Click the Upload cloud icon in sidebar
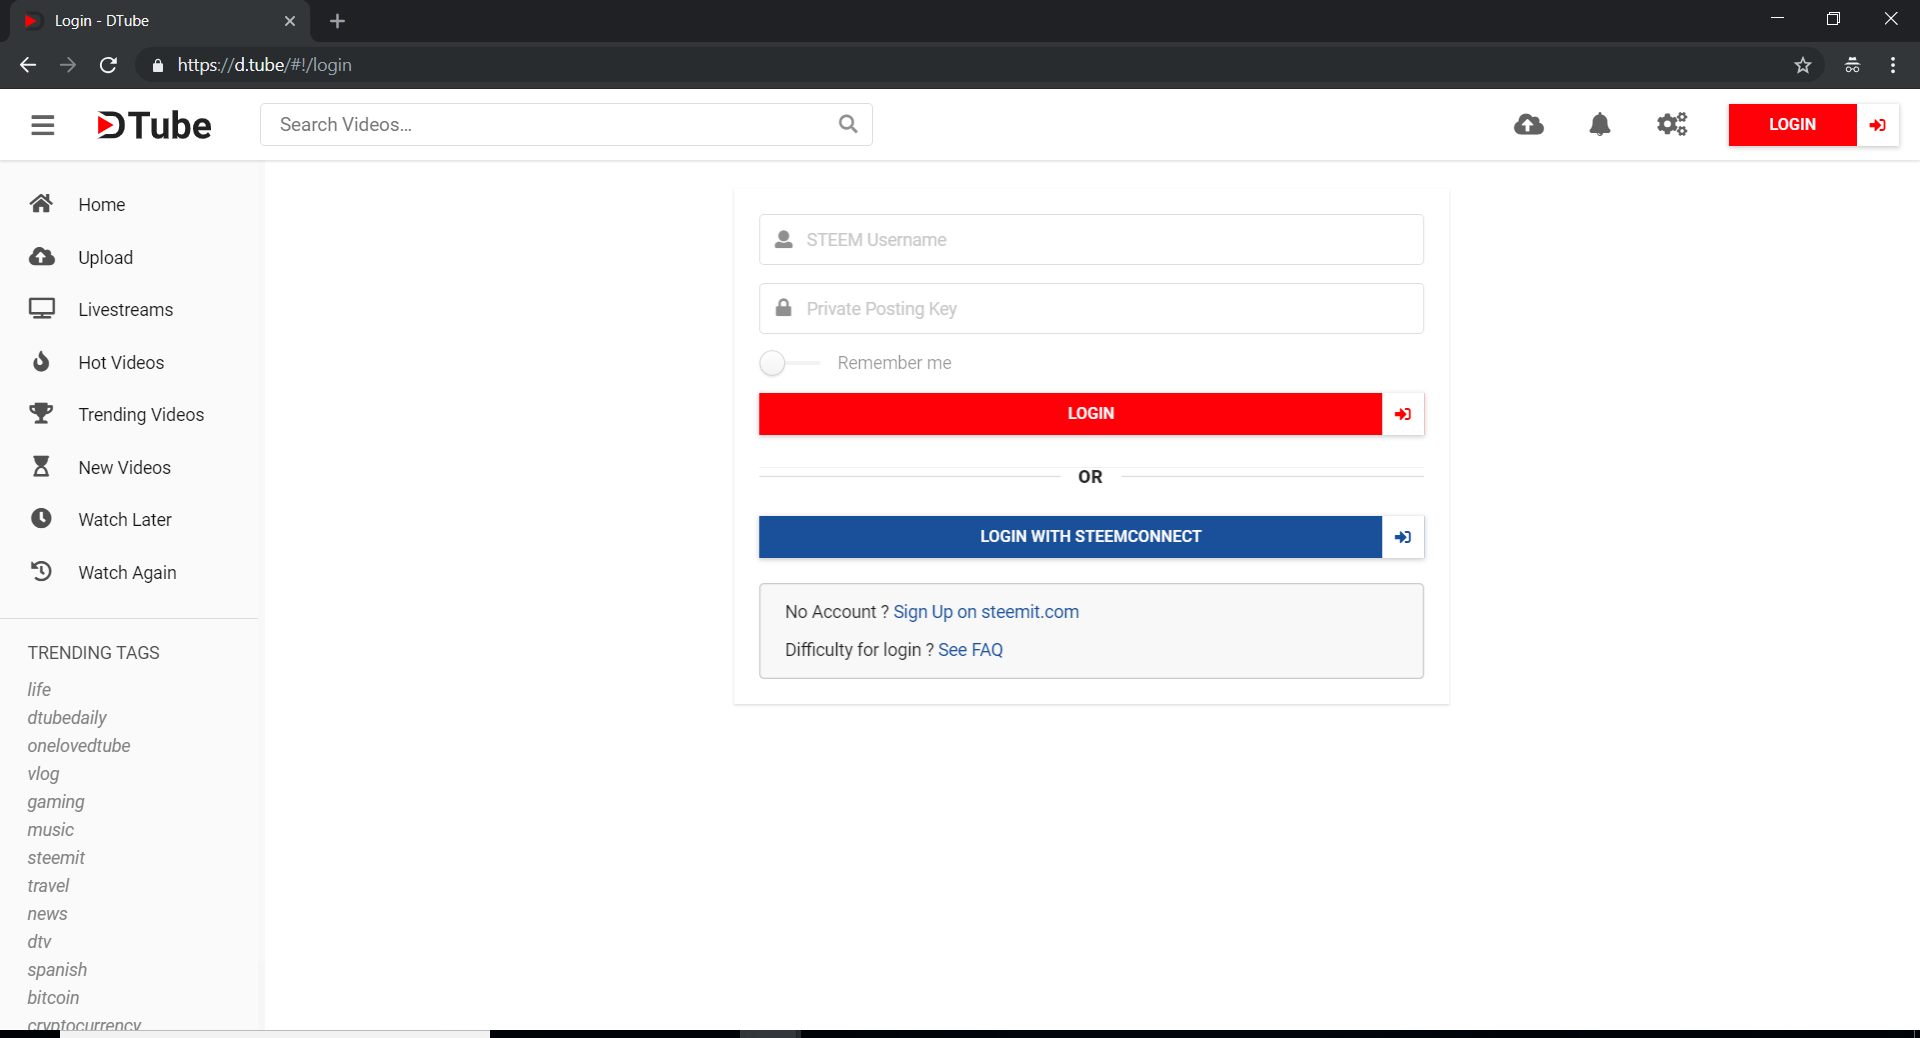This screenshot has height=1038, width=1928. 41,257
